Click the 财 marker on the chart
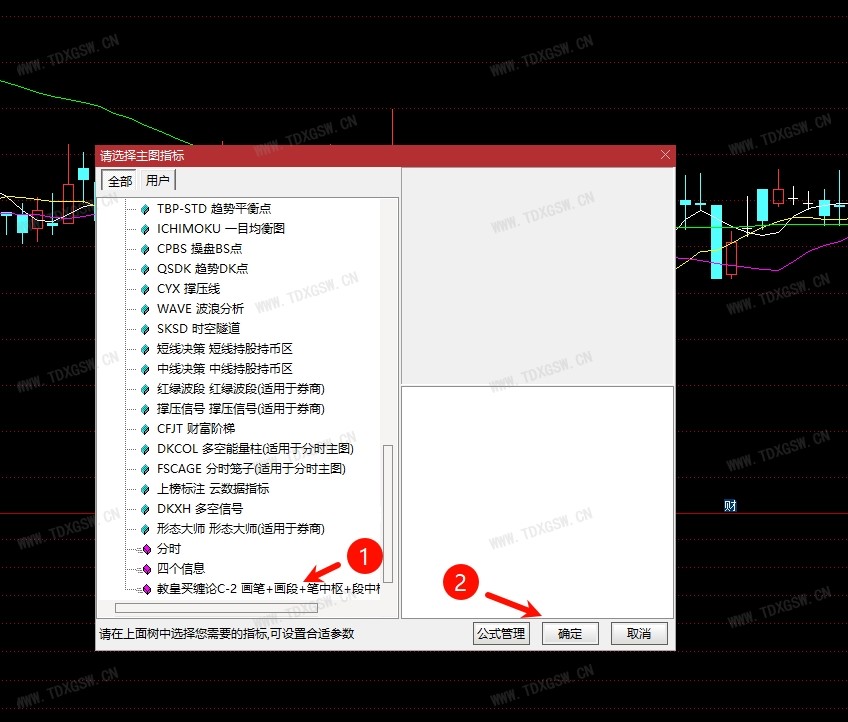The width and height of the screenshot is (848, 722). [x=730, y=506]
